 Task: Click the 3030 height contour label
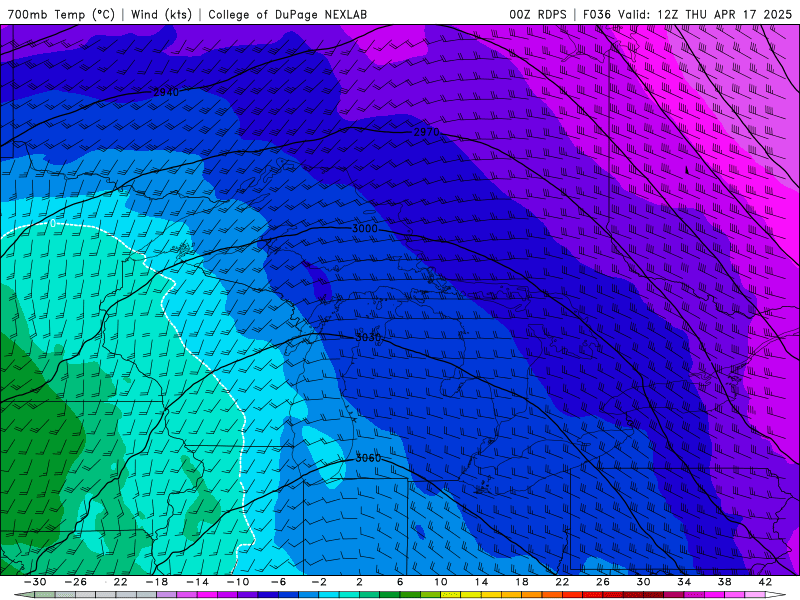(368, 337)
